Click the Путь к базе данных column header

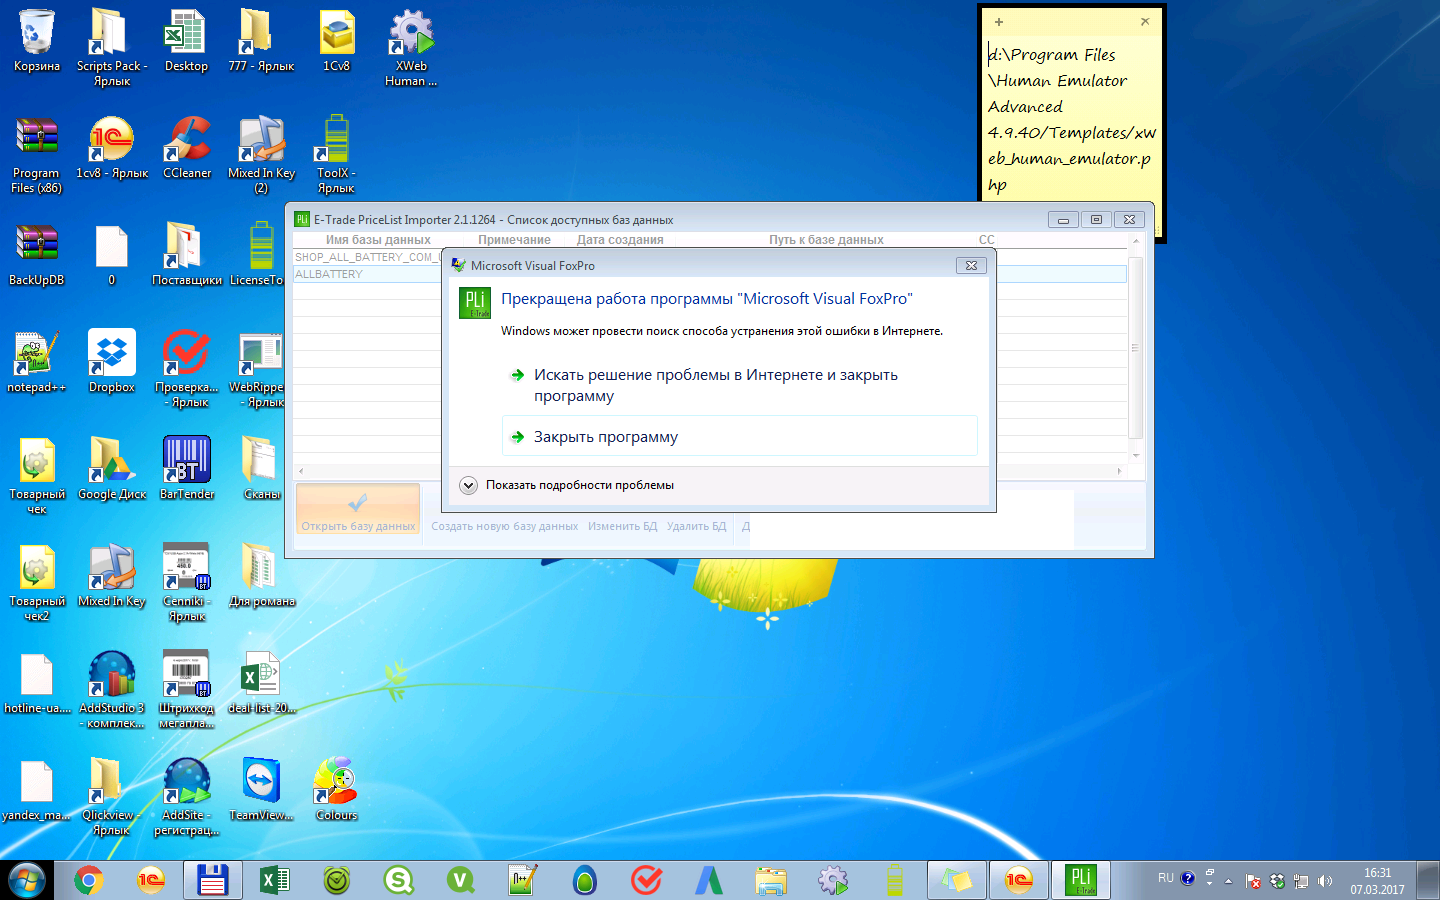826,240
